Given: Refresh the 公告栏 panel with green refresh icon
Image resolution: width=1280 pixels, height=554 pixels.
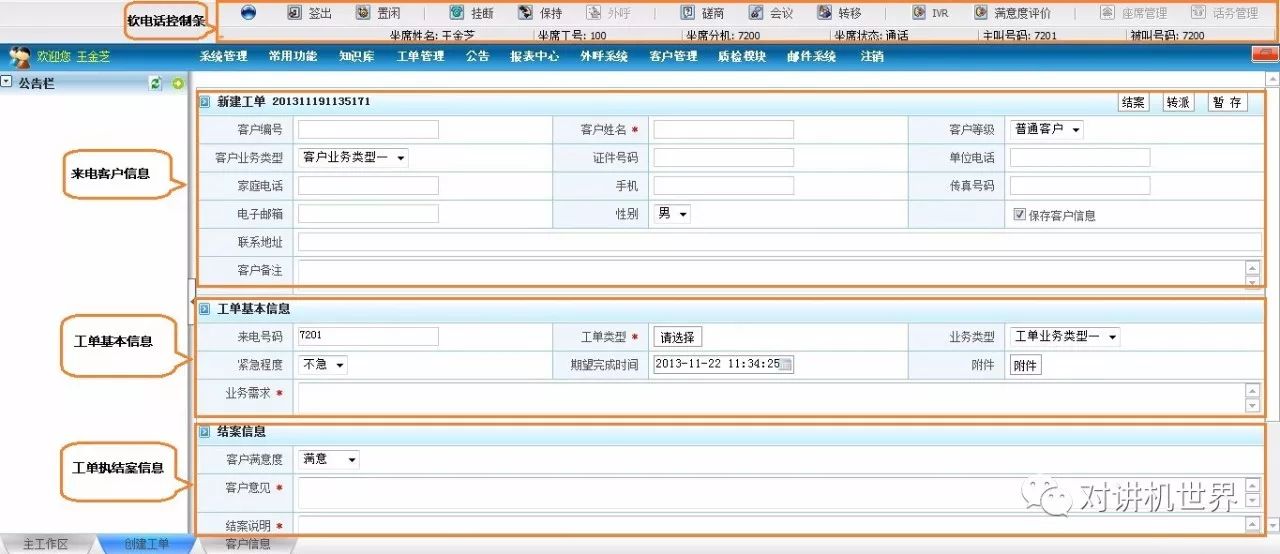Looking at the screenshot, I should click(x=156, y=83).
